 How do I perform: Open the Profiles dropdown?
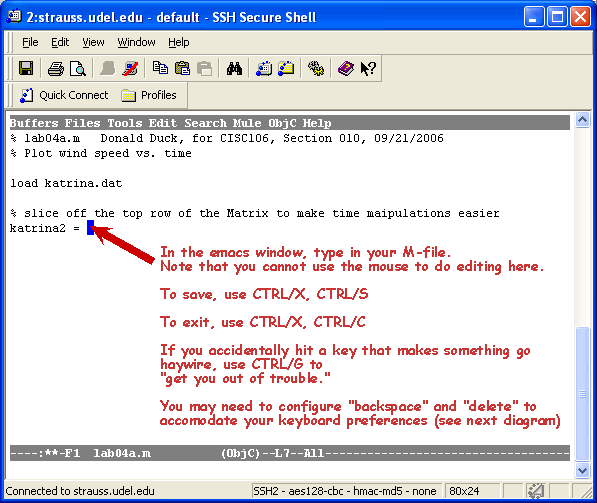pyautogui.click(x=149, y=95)
